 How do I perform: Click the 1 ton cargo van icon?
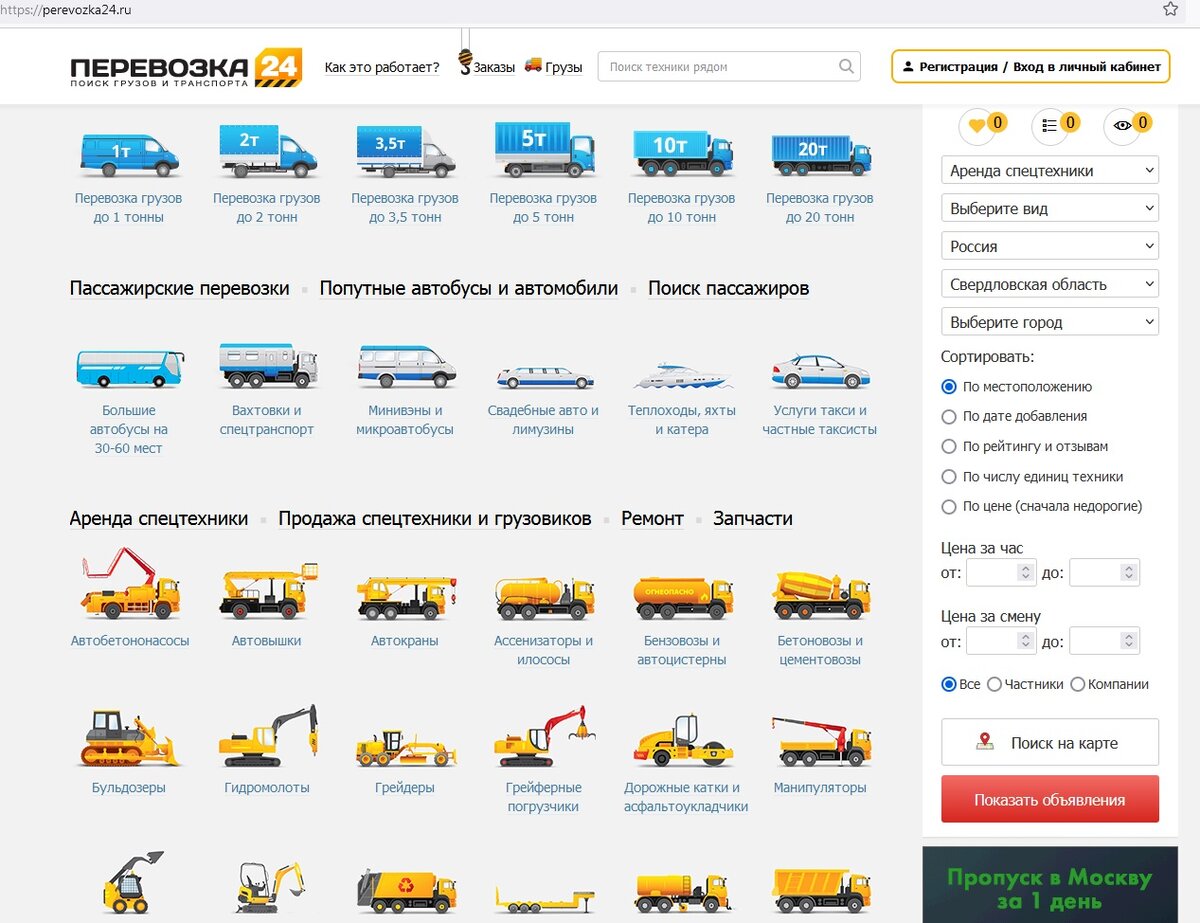pyautogui.click(x=129, y=154)
